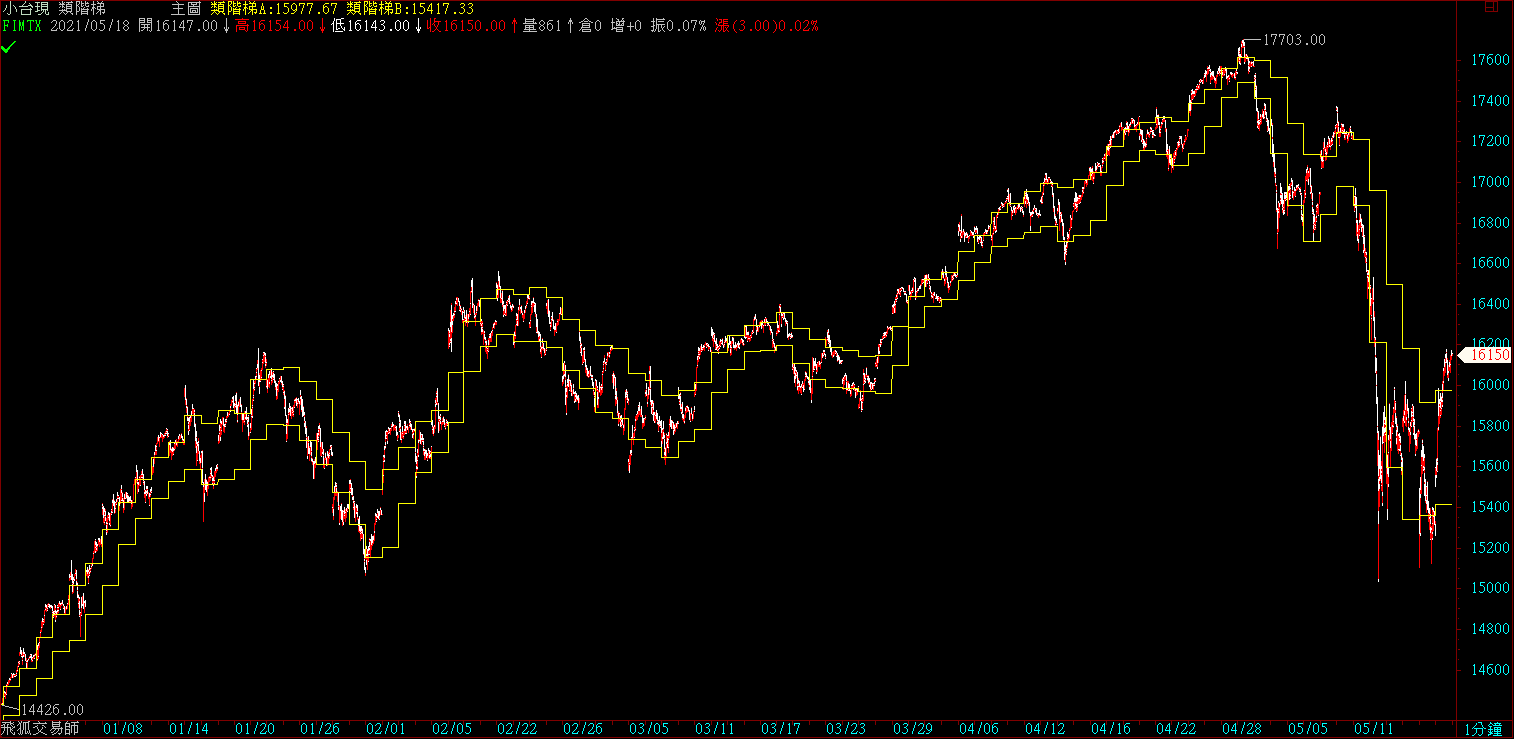Image resolution: width=1514 pixels, height=739 pixels.
Task: Click the 04/16 date on time axis
Action: click(1110, 730)
